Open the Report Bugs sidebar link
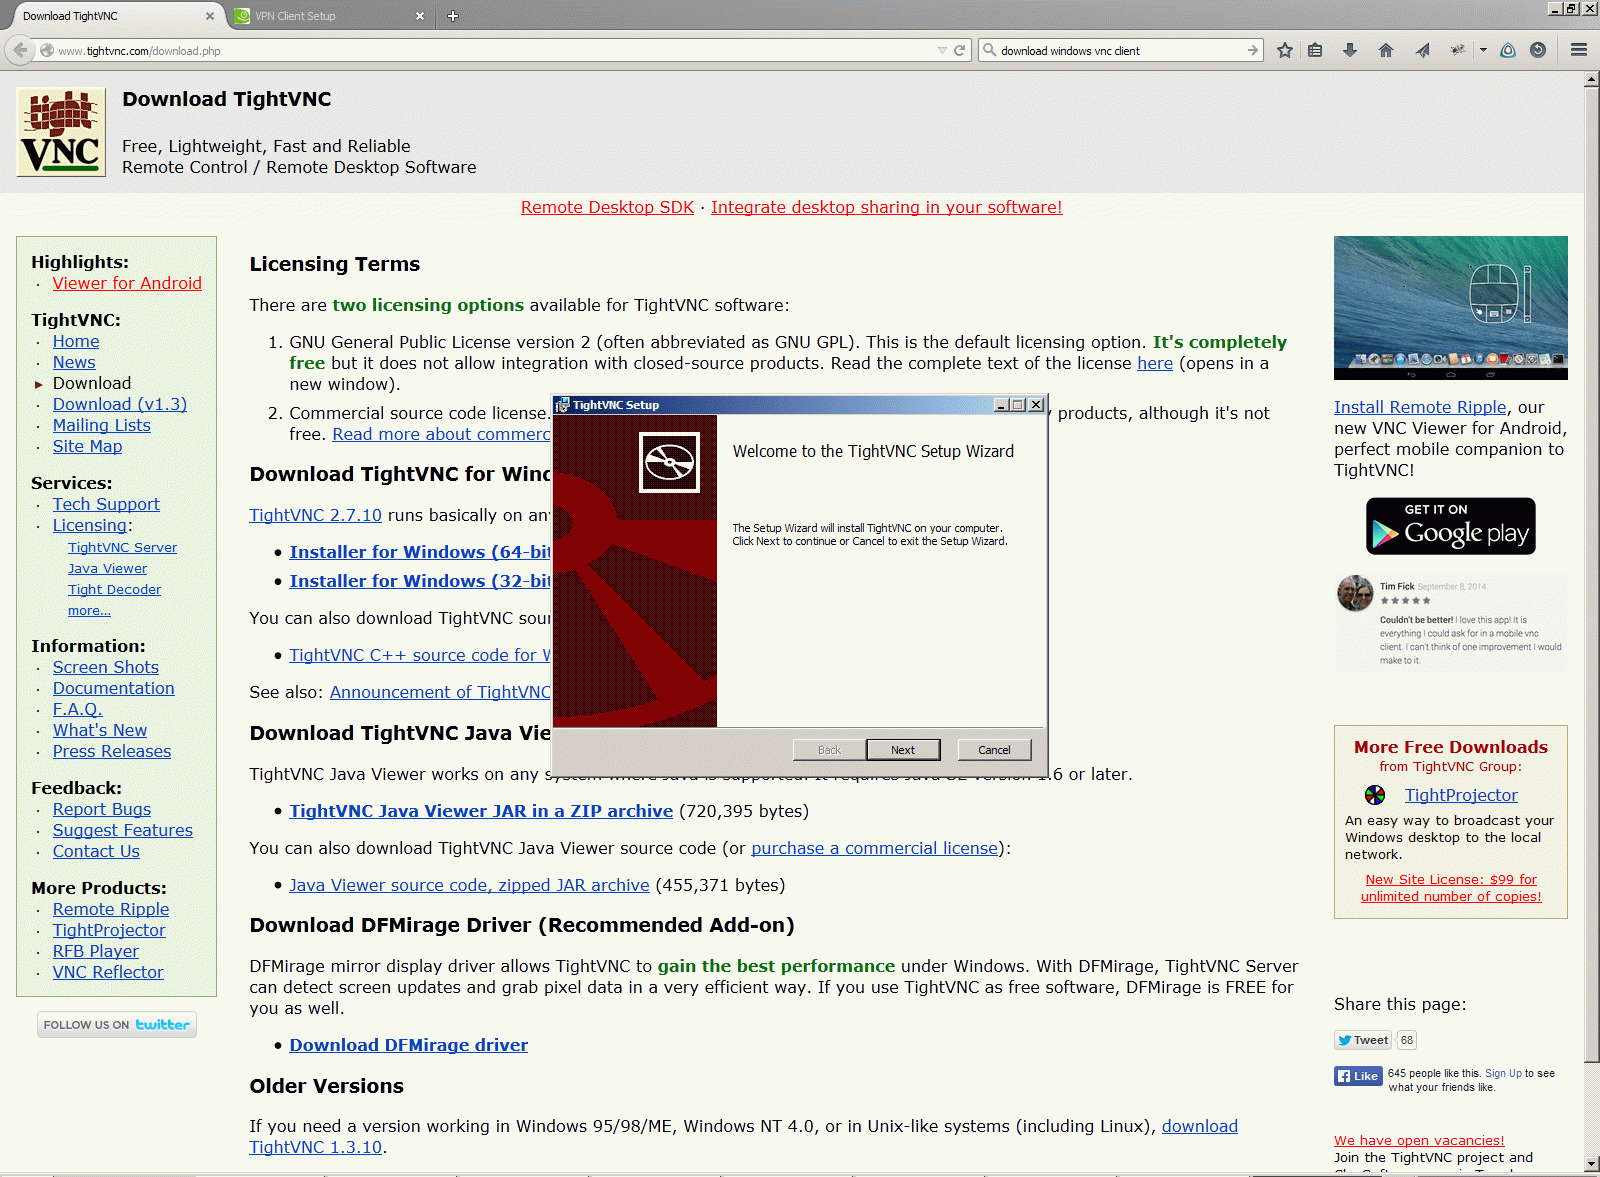The image size is (1600, 1177). [x=102, y=810]
